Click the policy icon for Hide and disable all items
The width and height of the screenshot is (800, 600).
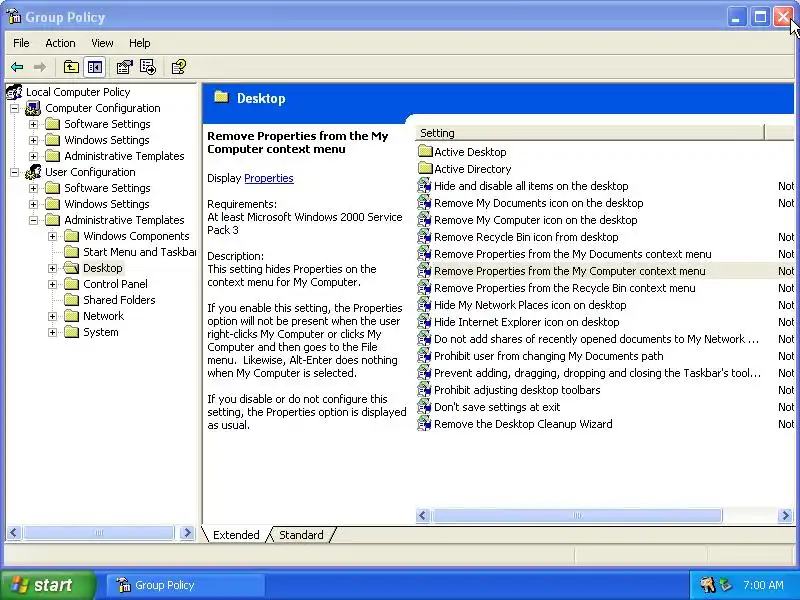(x=424, y=186)
